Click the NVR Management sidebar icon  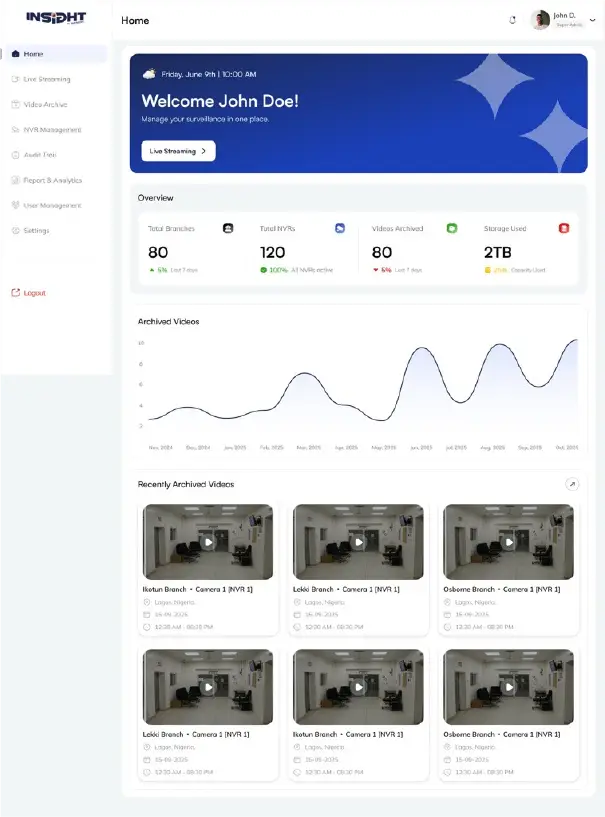[x=16, y=130]
